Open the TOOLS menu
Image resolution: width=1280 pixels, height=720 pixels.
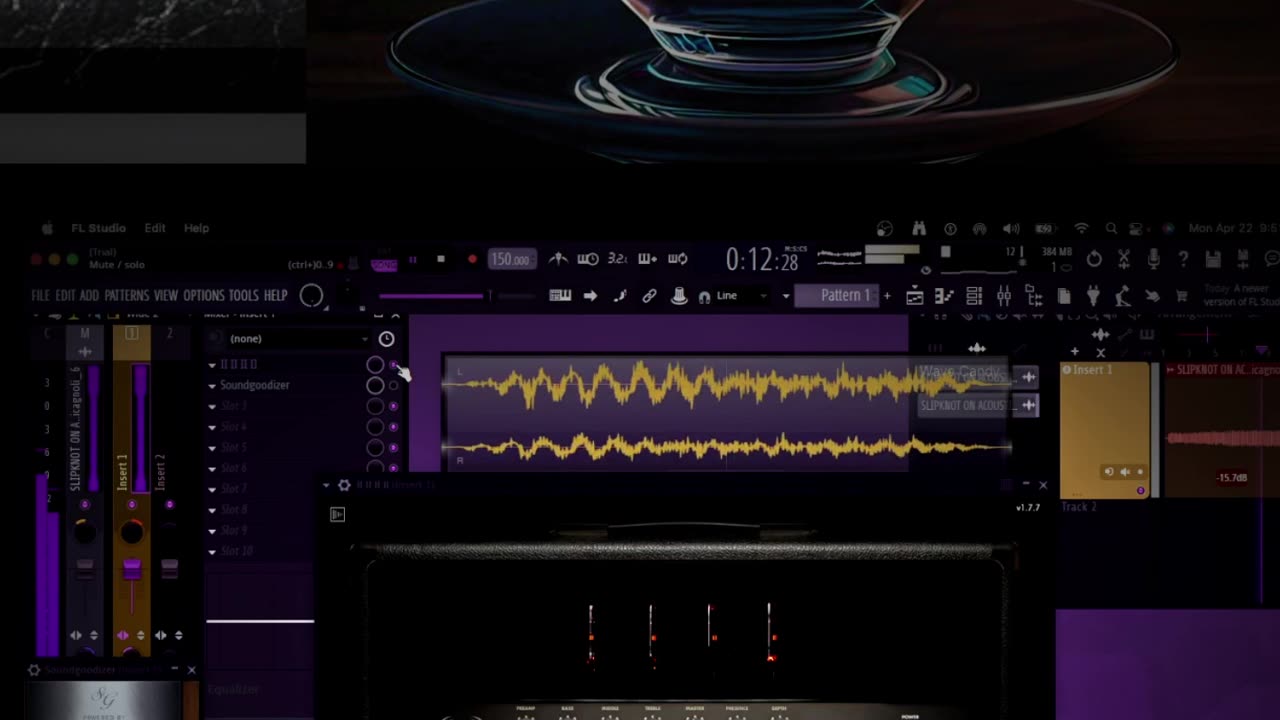pos(243,296)
